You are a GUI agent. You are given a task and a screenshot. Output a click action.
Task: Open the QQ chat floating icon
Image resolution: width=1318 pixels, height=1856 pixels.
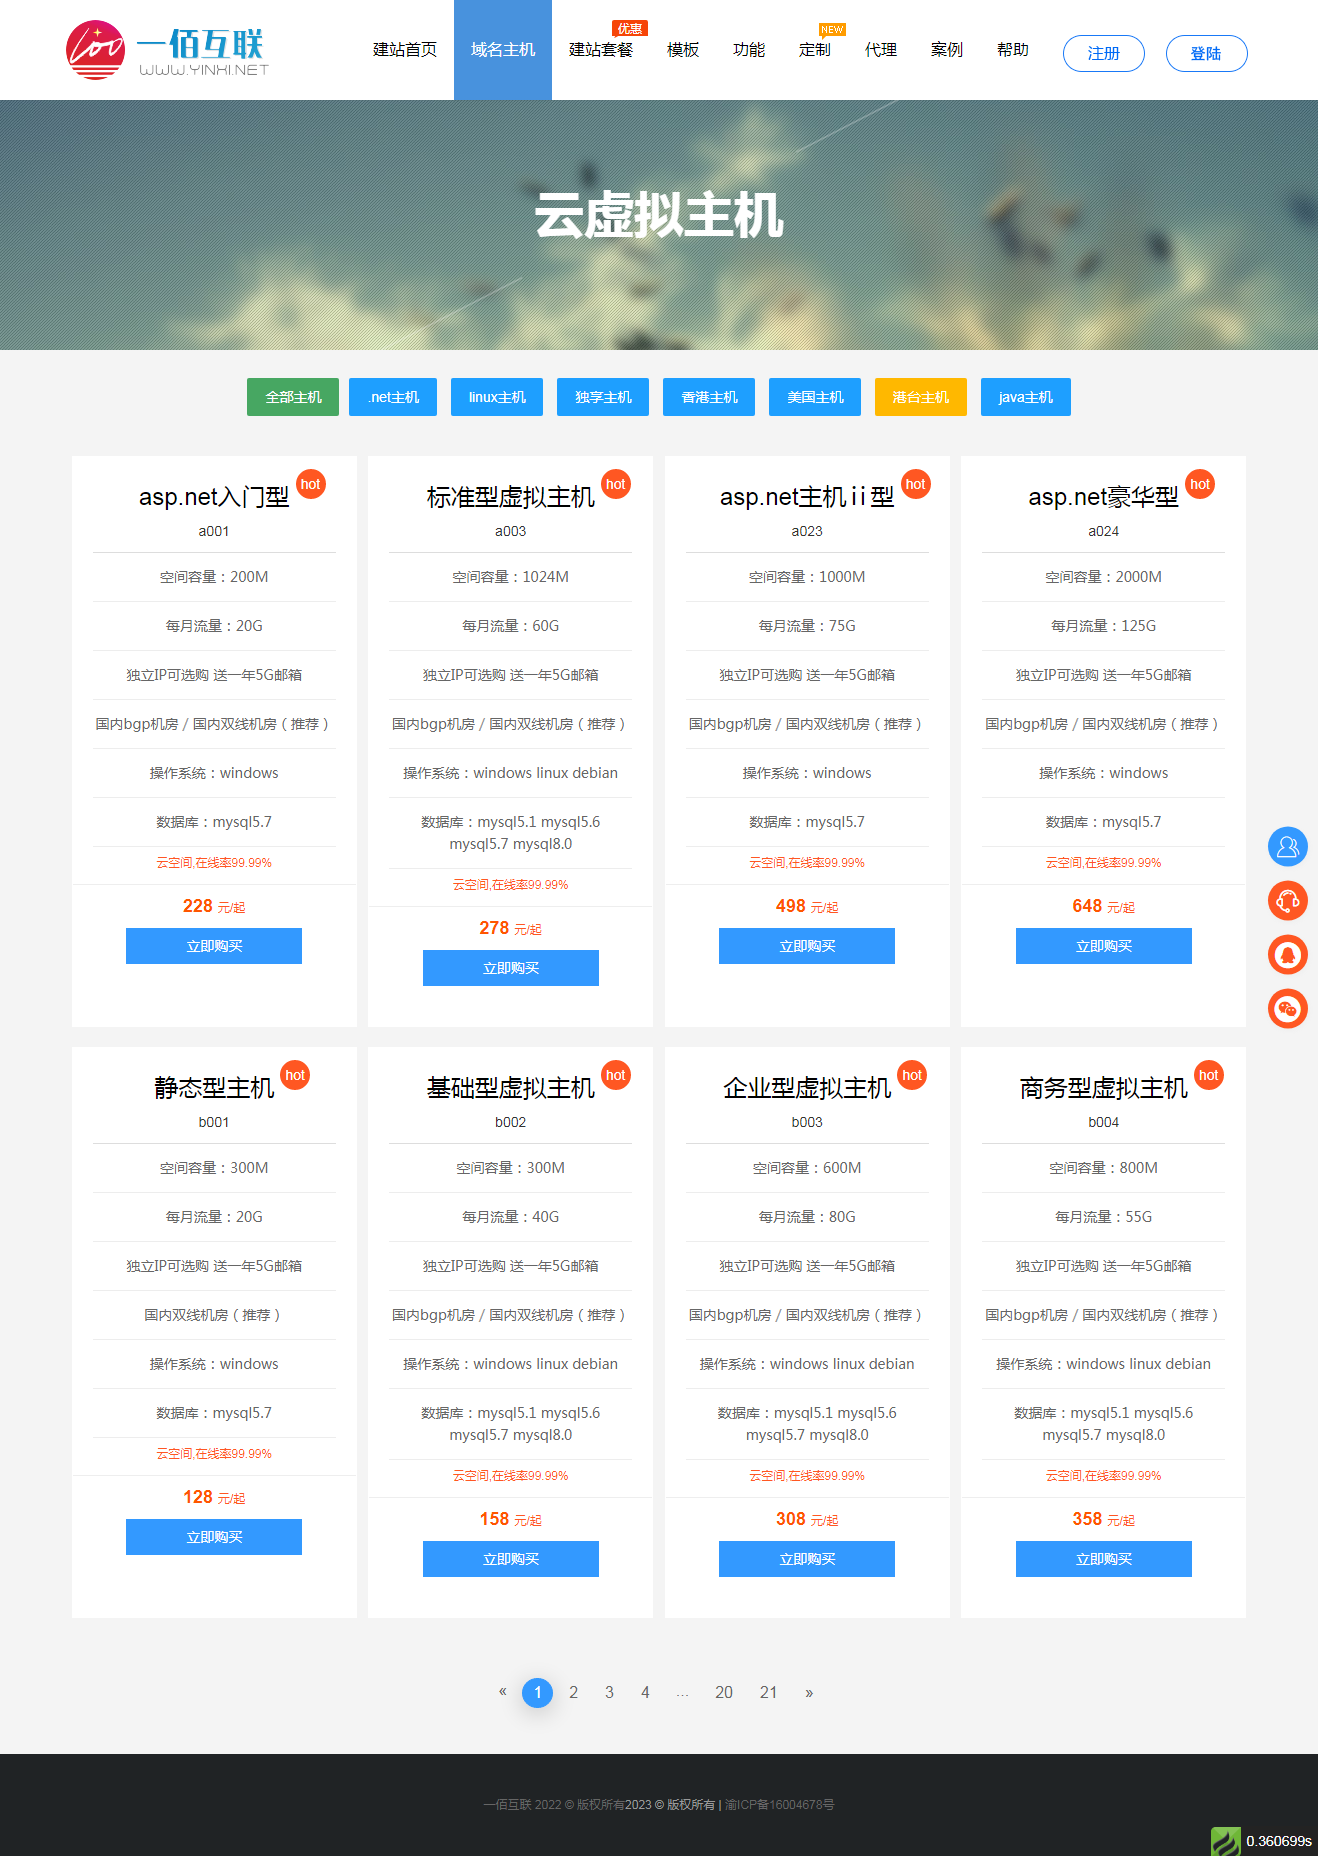(1288, 955)
